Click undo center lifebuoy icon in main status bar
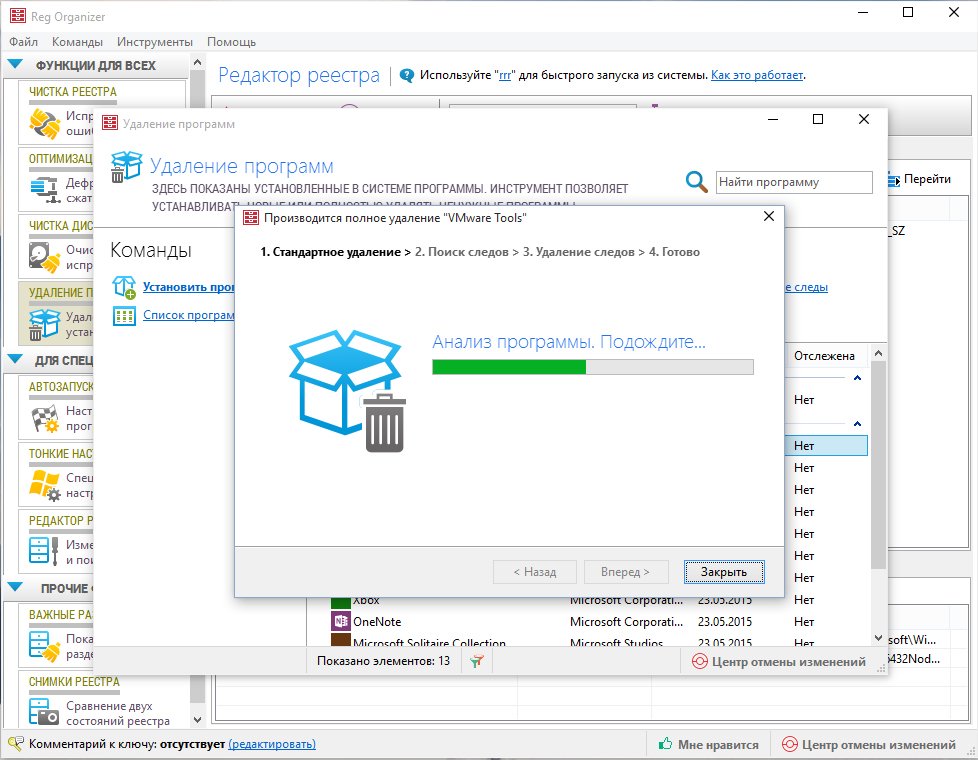Screen dimensions: 978x760 click(790, 744)
